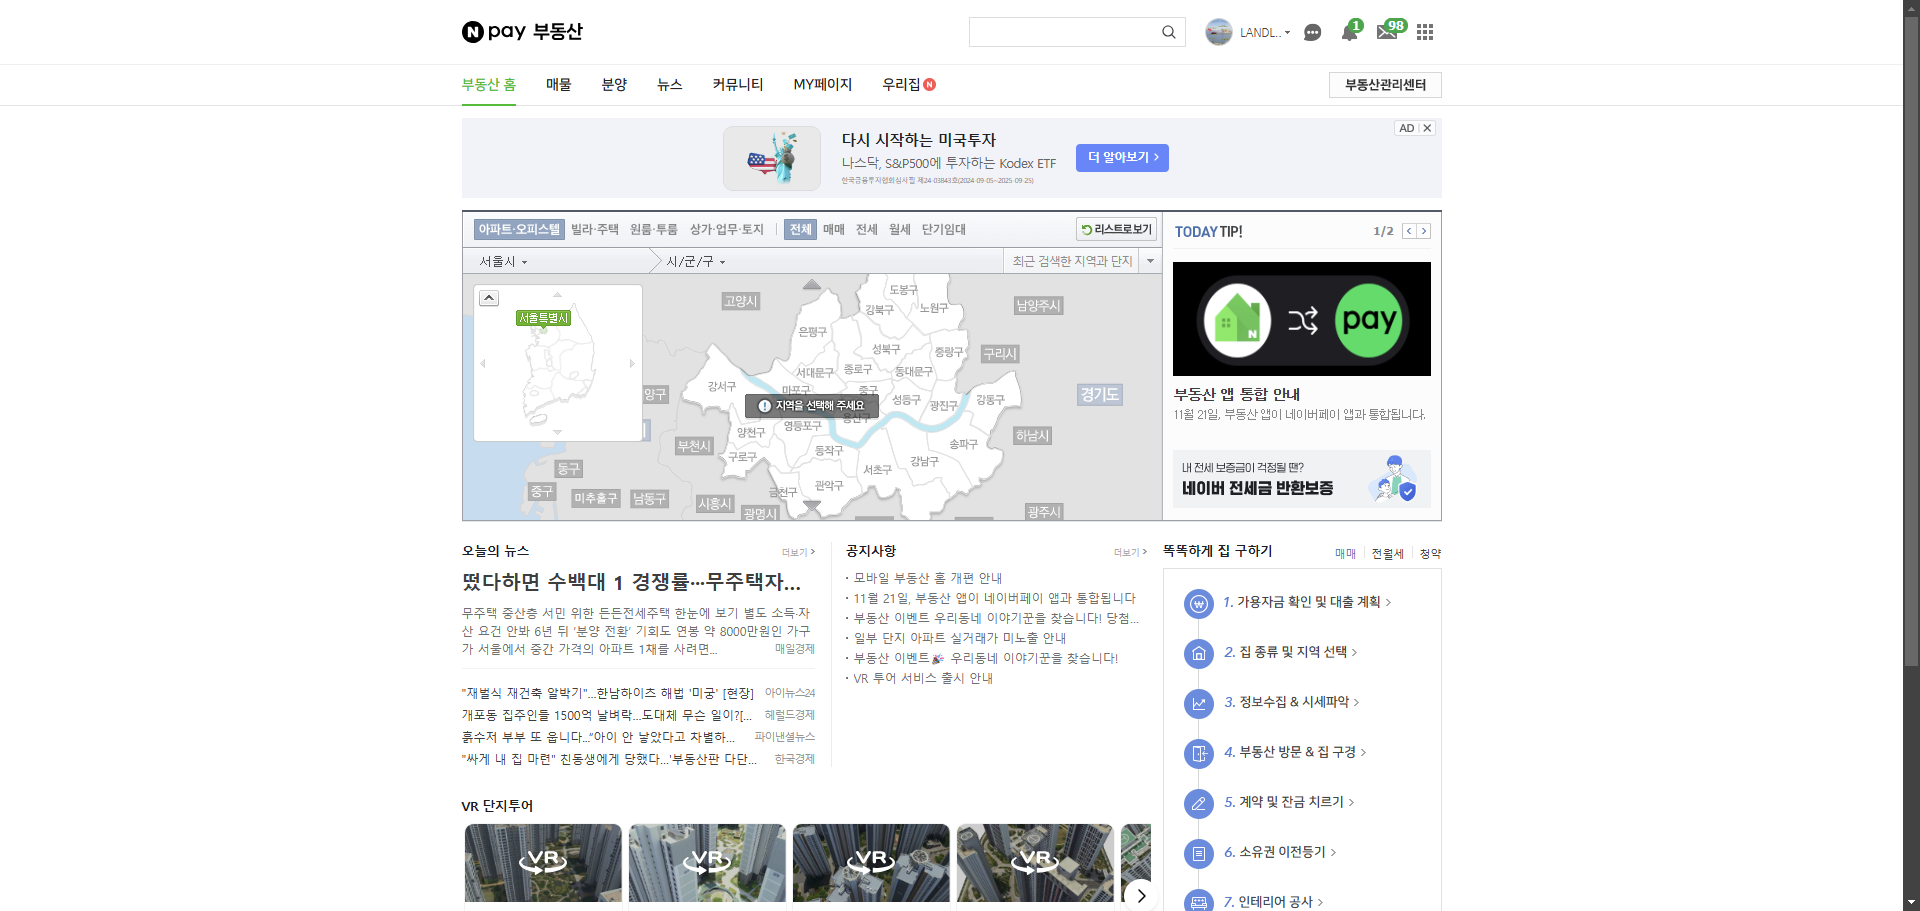Viewport: 1920px width, 911px height.
Task: Expand step 3 정보수집 & 시세파악
Action: point(1291,702)
